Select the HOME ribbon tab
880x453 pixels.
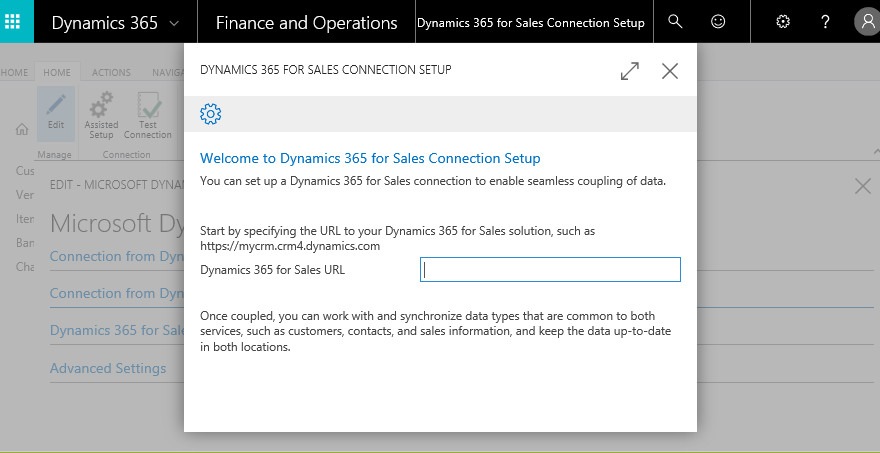click(x=57, y=72)
